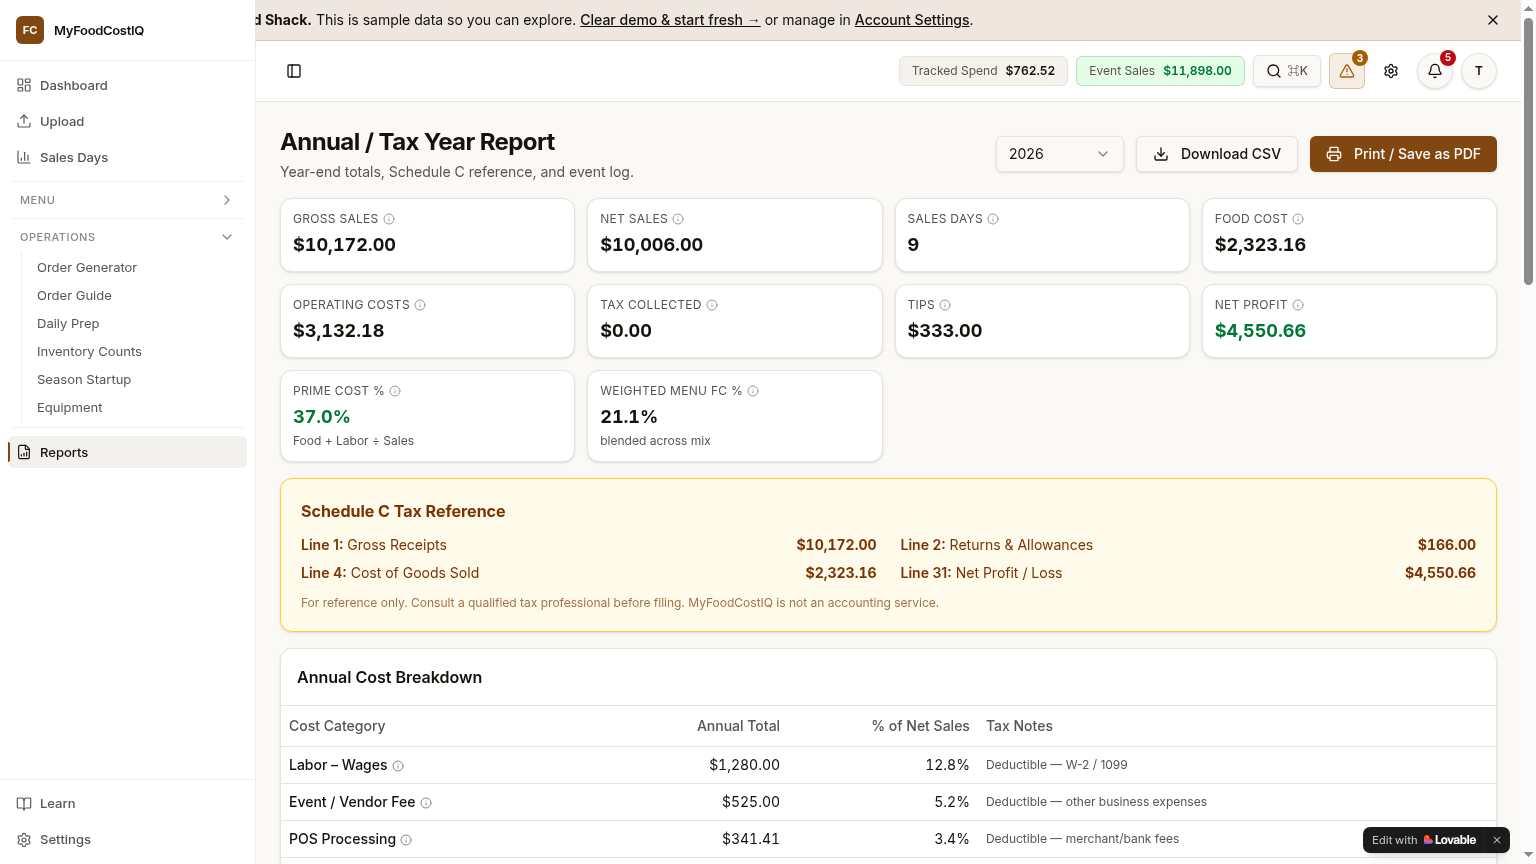This screenshot has width=1536, height=864.
Task: Click Download CSV button
Action: click(1217, 154)
